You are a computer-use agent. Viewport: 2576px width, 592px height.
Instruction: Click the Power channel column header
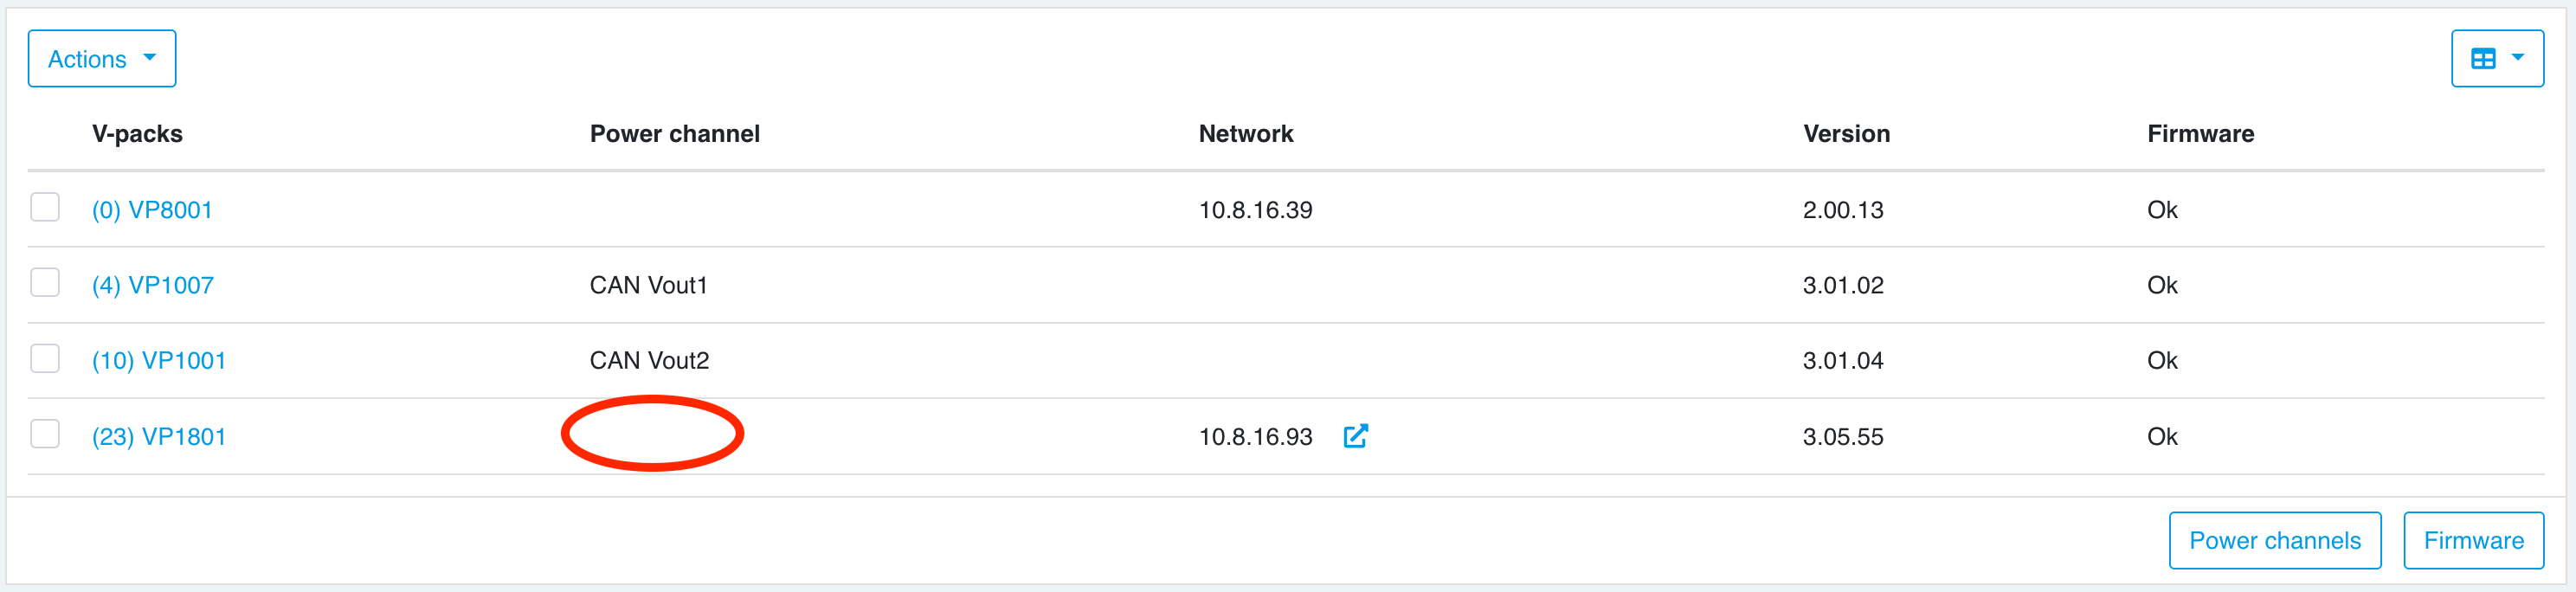pyautogui.click(x=675, y=134)
